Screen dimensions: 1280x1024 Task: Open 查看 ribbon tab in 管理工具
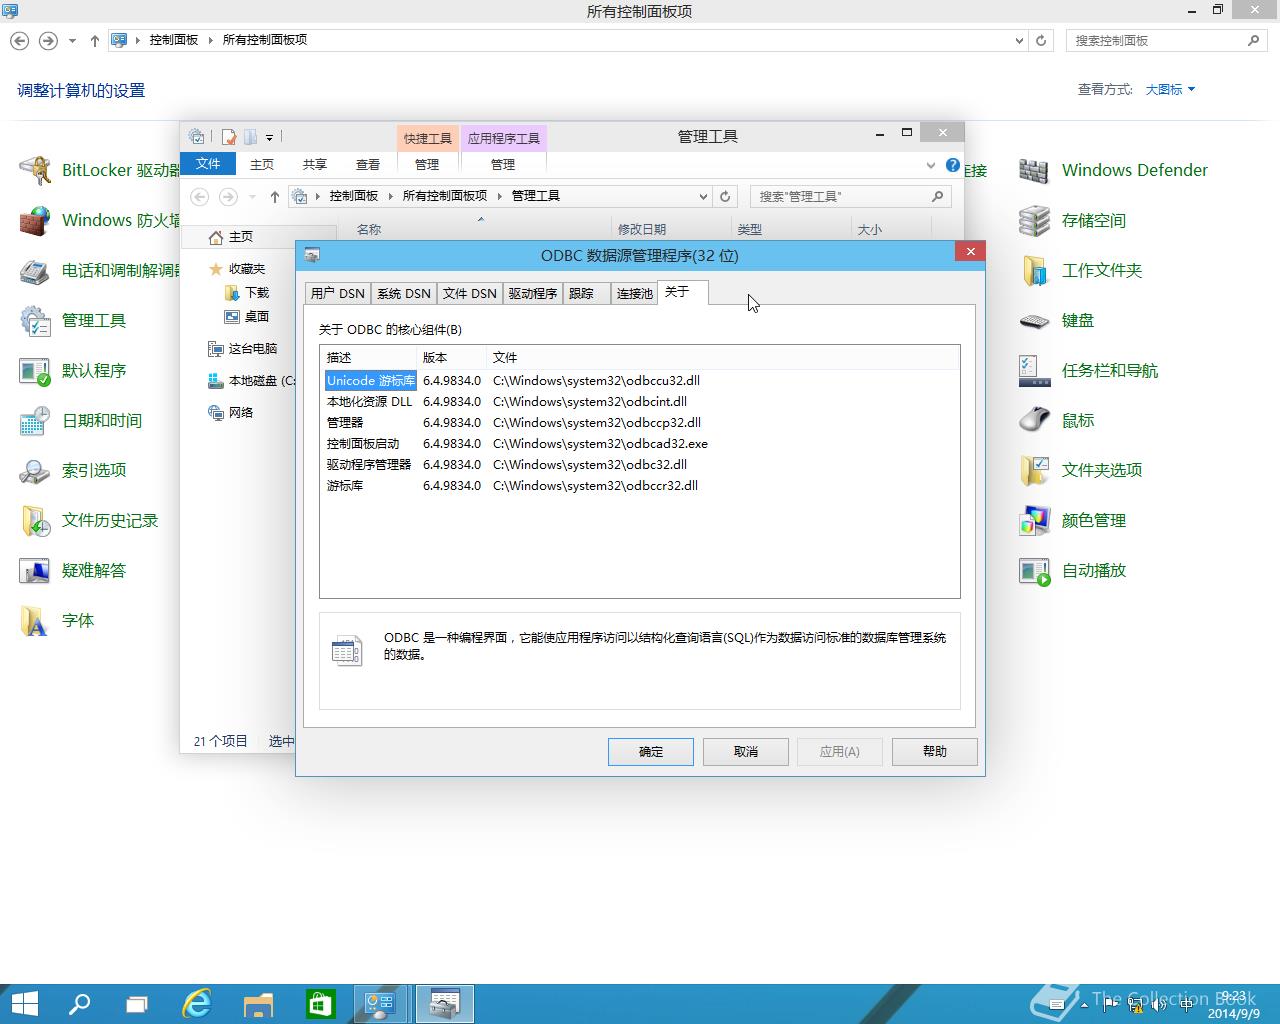pos(368,164)
